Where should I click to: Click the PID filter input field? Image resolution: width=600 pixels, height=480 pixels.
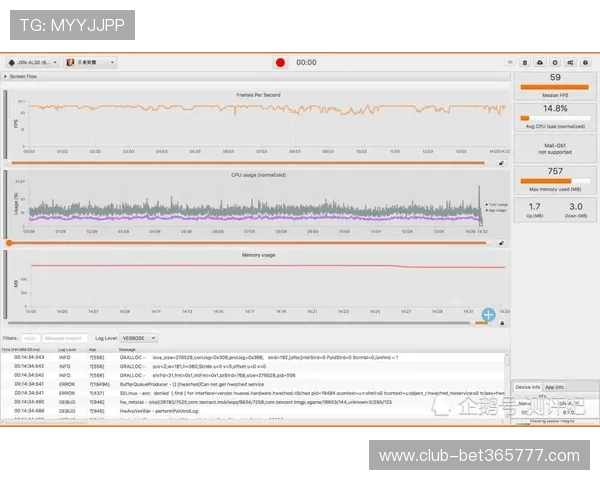pyautogui.click(x=30, y=339)
